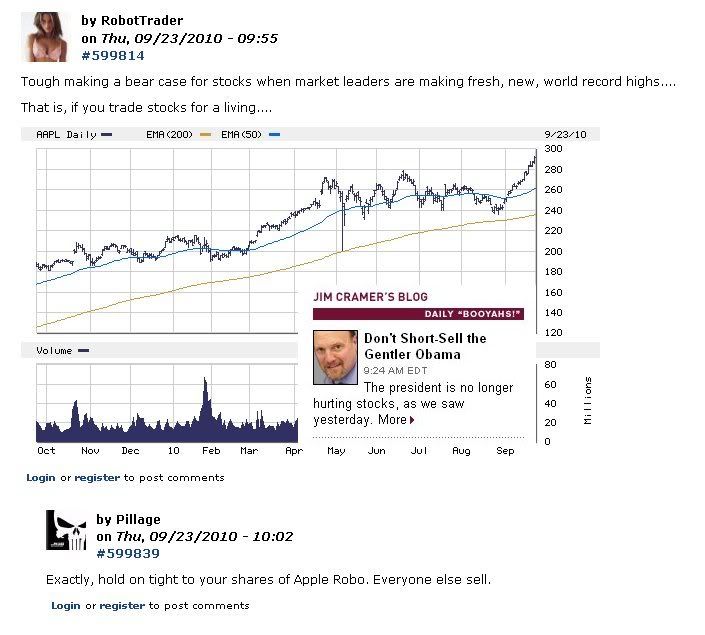The width and height of the screenshot is (705, 635).
Task: Open comment permalink #599814
Action: [113, 55]
